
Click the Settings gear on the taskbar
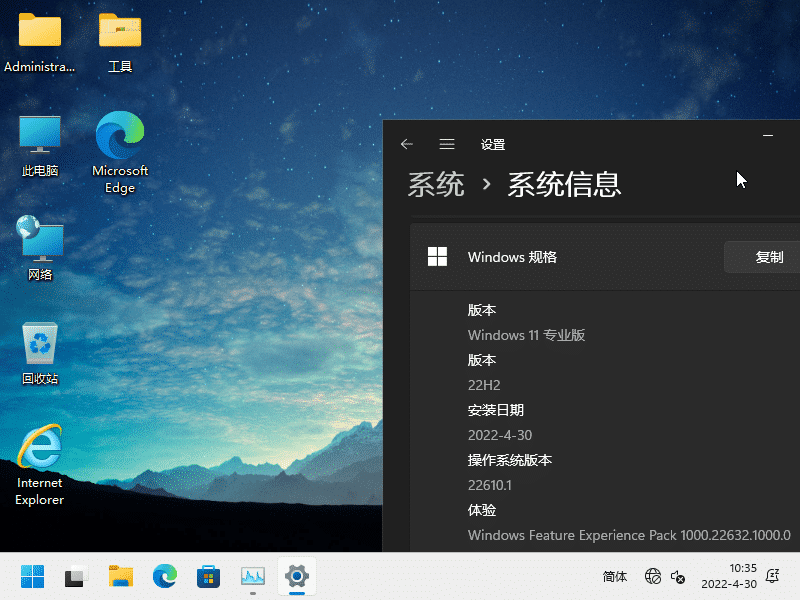297,576
